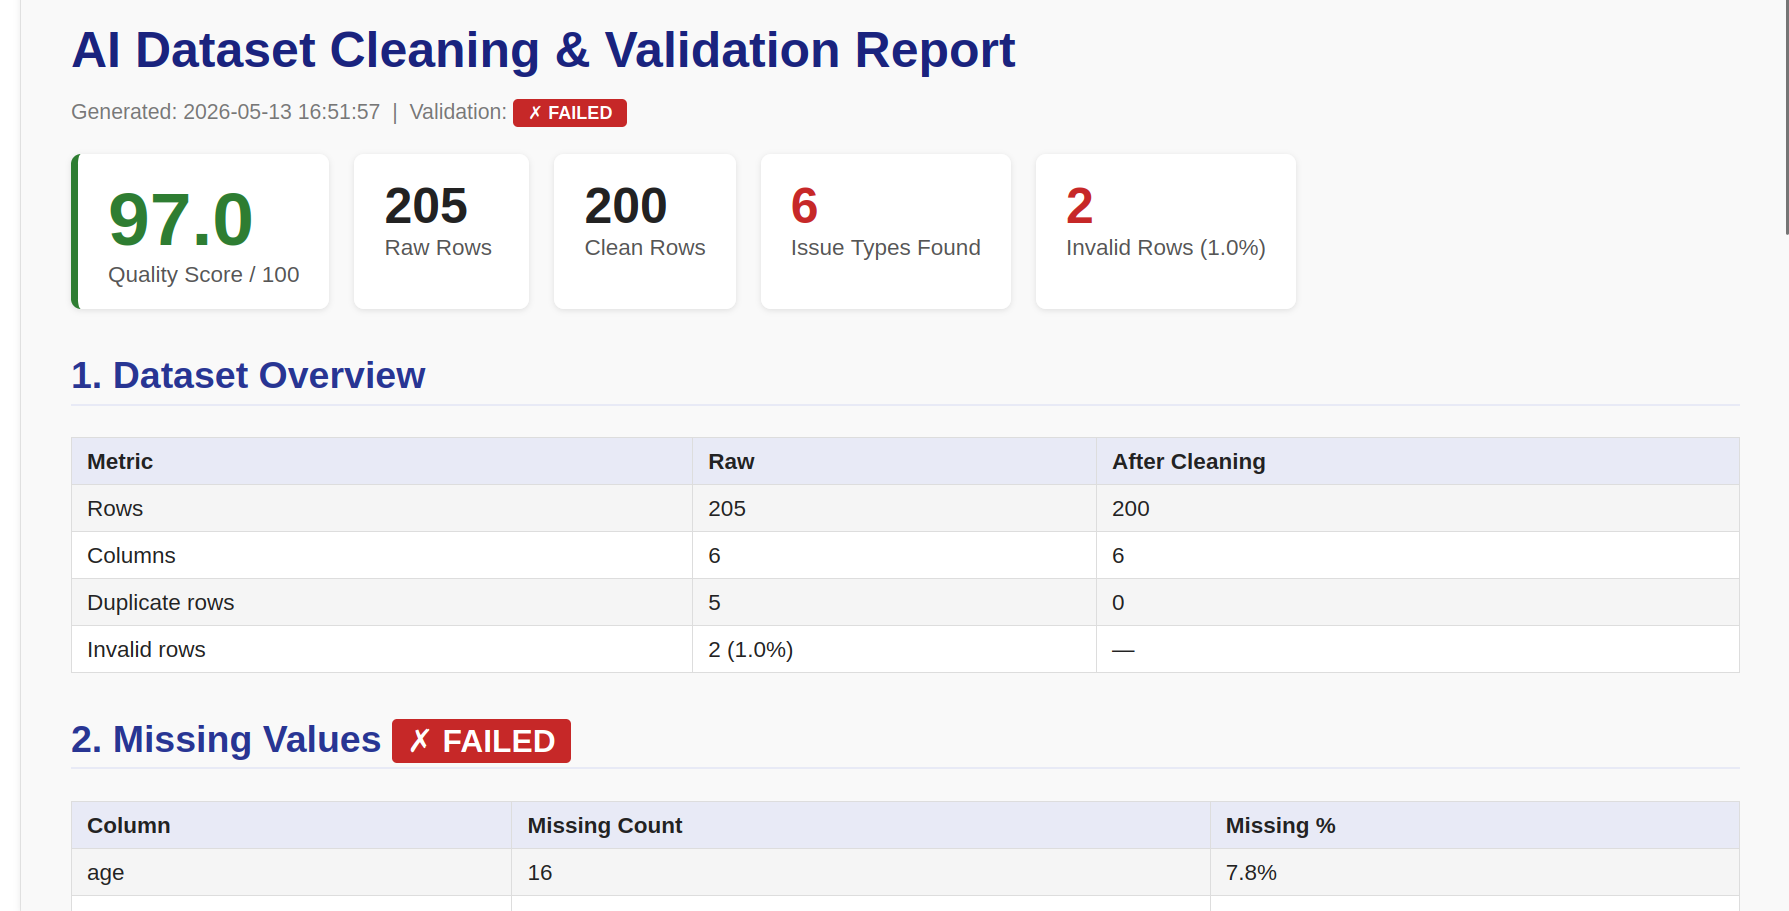1789x911 pixels.
Task: Click the report title heading
Action: click(x=543, y=50)
